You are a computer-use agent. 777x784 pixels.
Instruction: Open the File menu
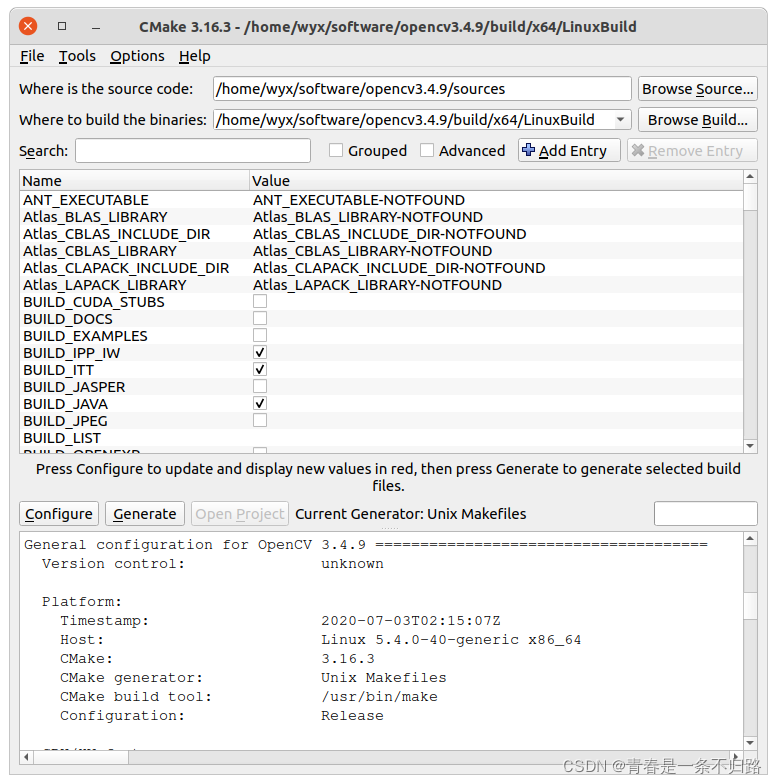[x=32, y=56]
